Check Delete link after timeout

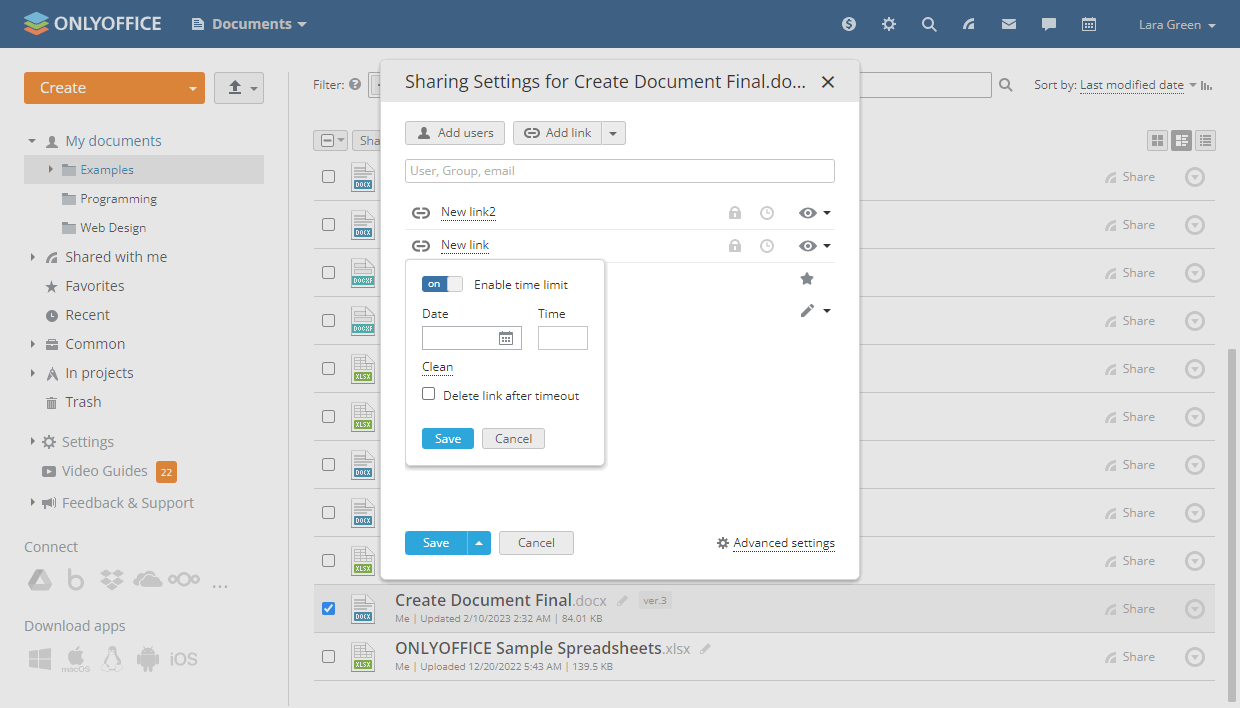point(429,394)
